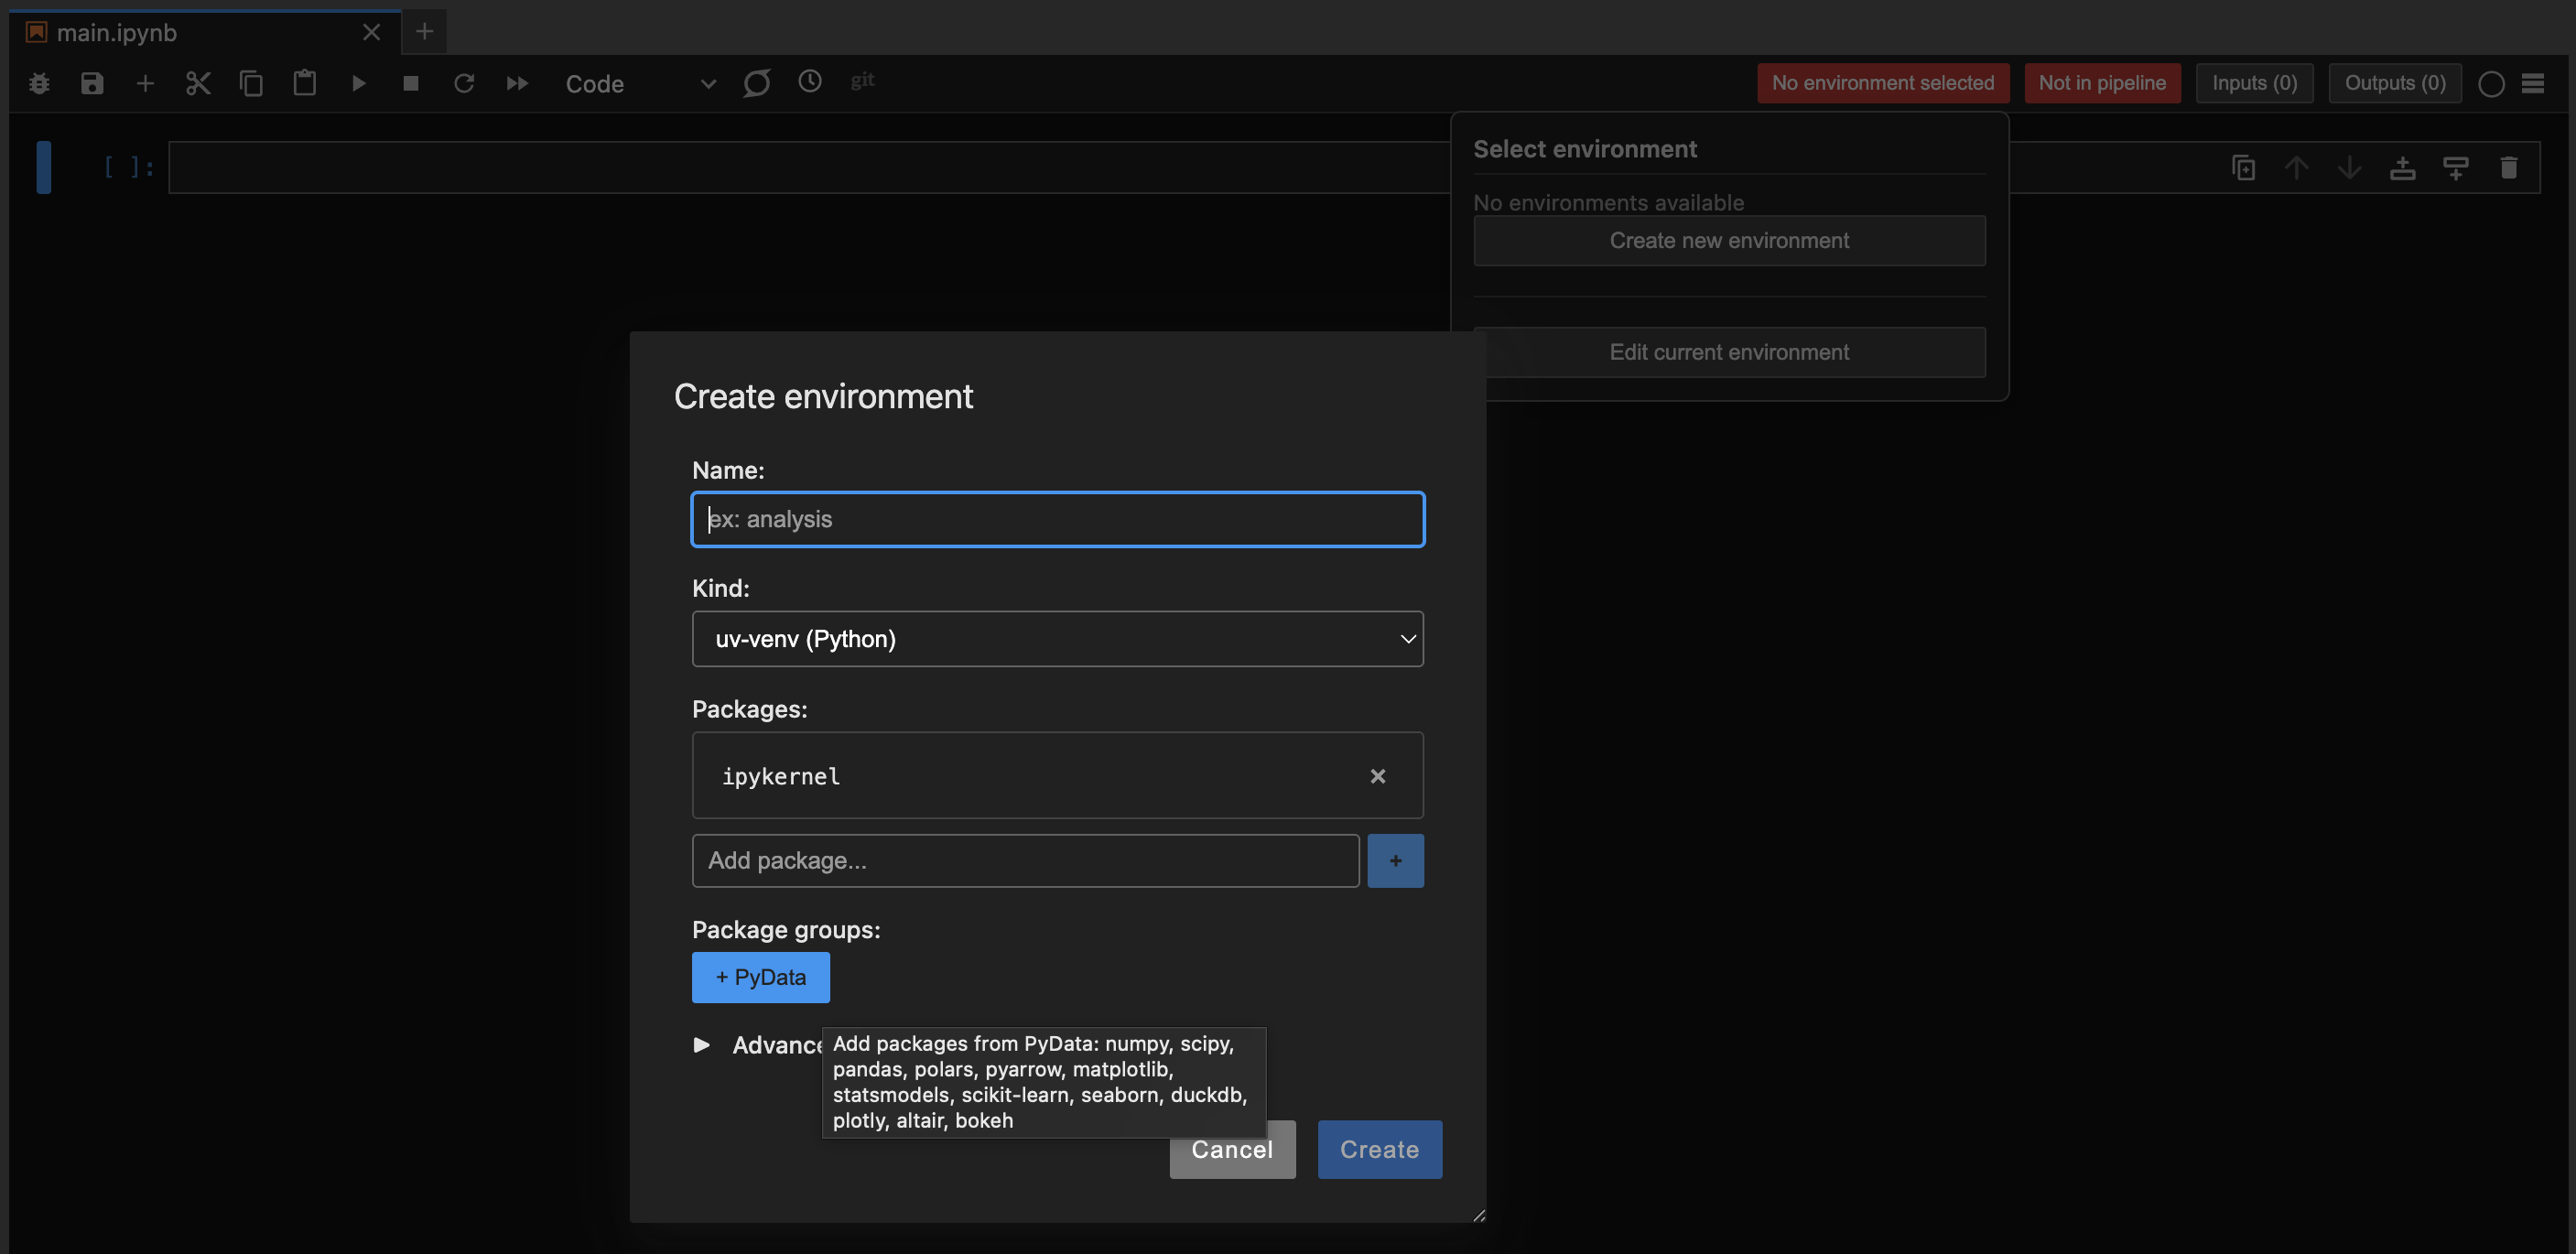
Task: Click the cut cell scissors icon
Action: 198,83
